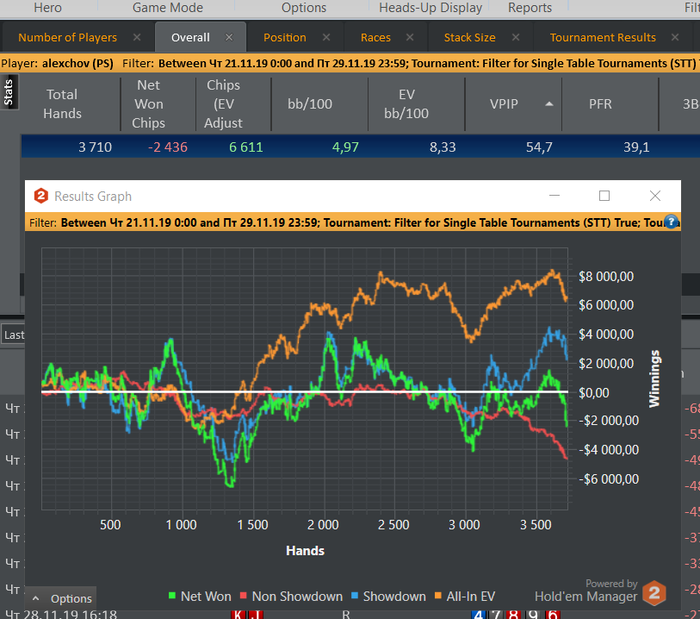
Task: Sort by bb/100 column header
Action: 310,104
